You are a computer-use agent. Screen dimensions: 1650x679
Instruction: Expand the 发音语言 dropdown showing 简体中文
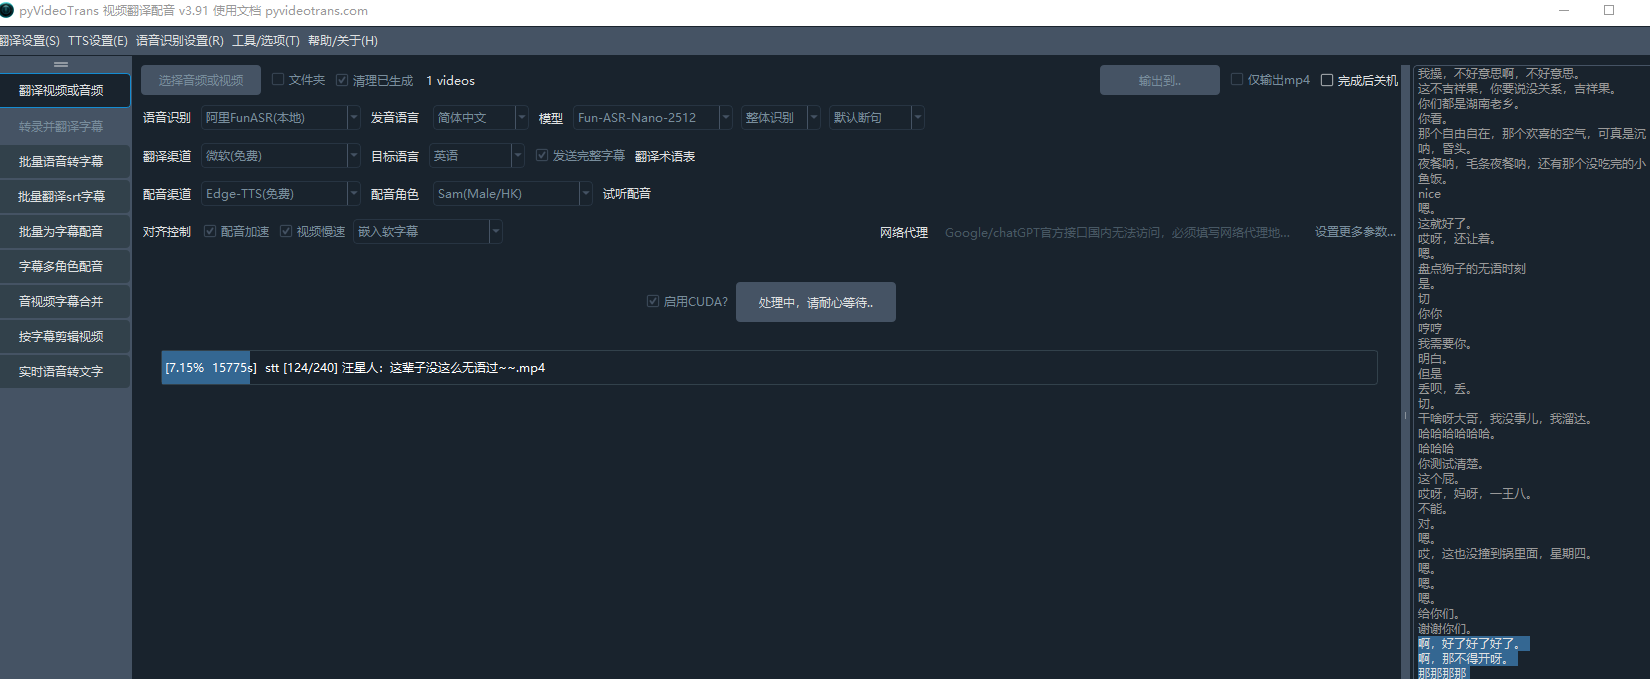(x=481, y=118)
